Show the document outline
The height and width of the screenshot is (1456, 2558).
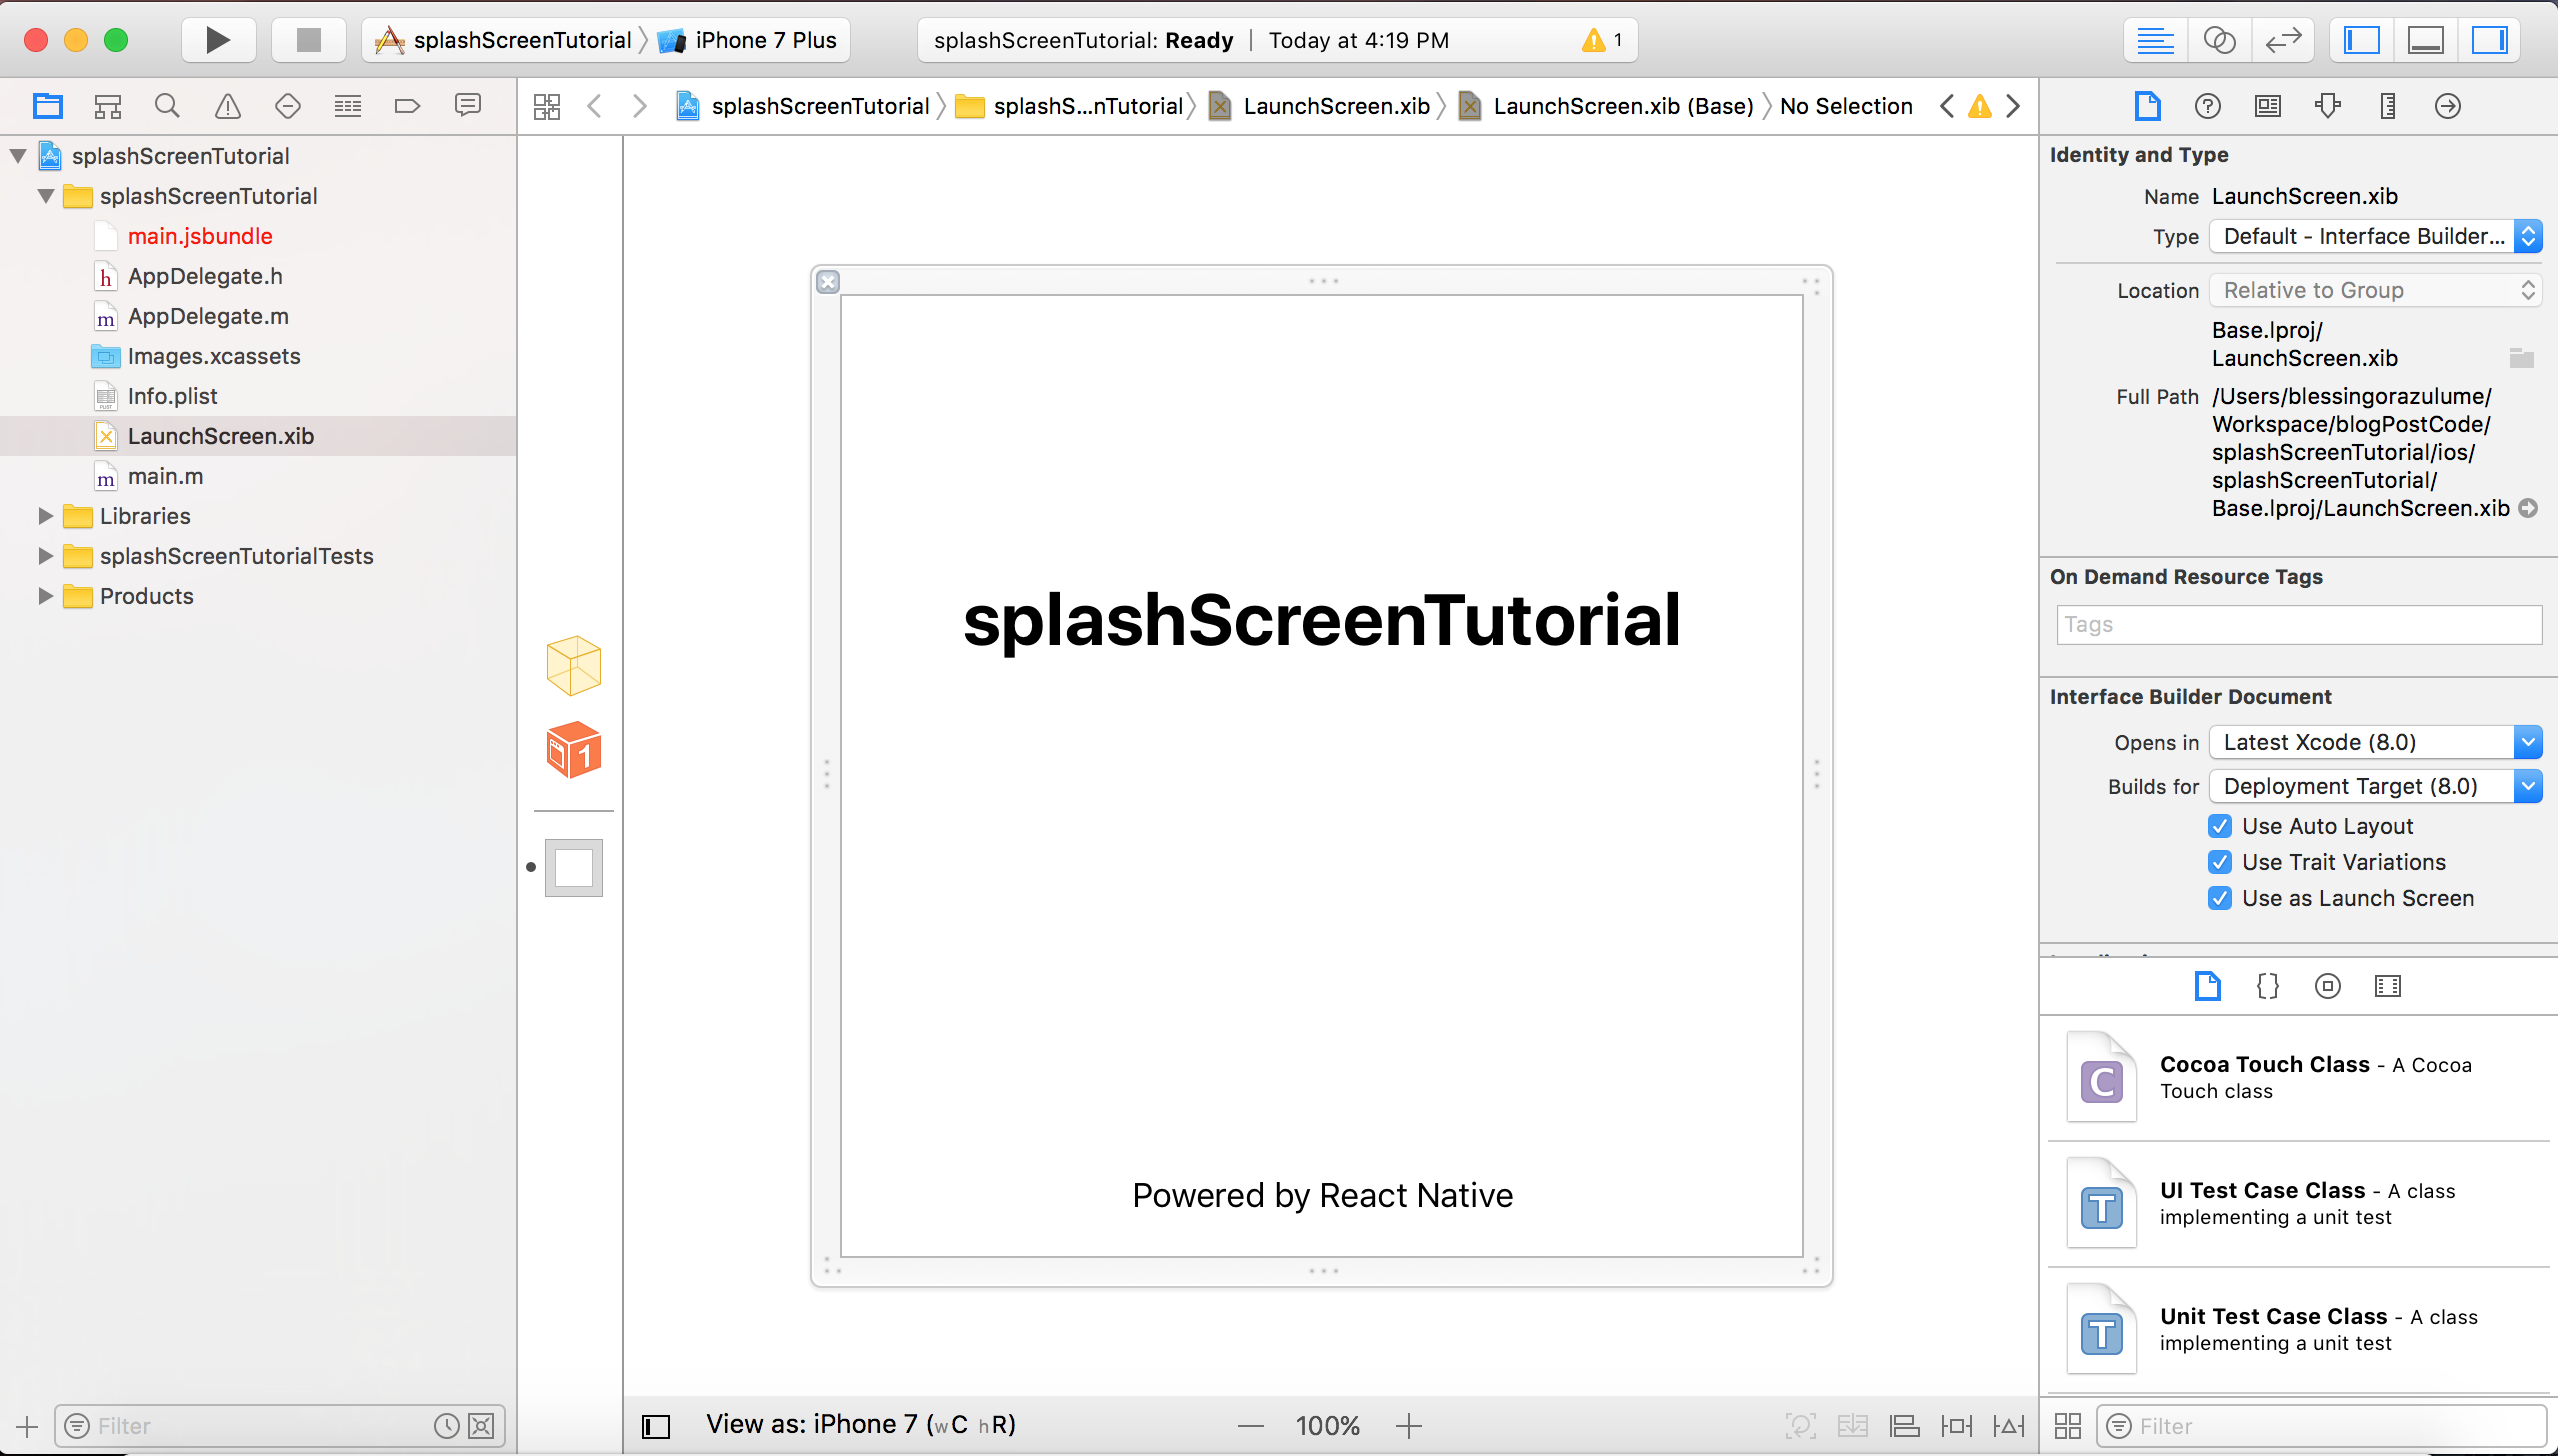[x=656, y=1426]
